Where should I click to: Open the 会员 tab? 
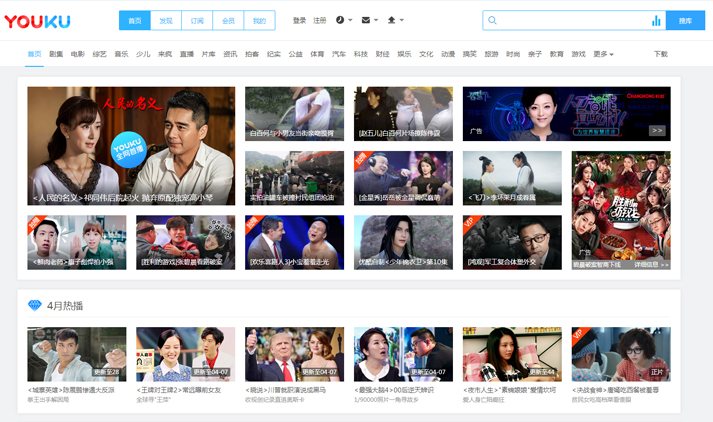(x=228, y=20)
